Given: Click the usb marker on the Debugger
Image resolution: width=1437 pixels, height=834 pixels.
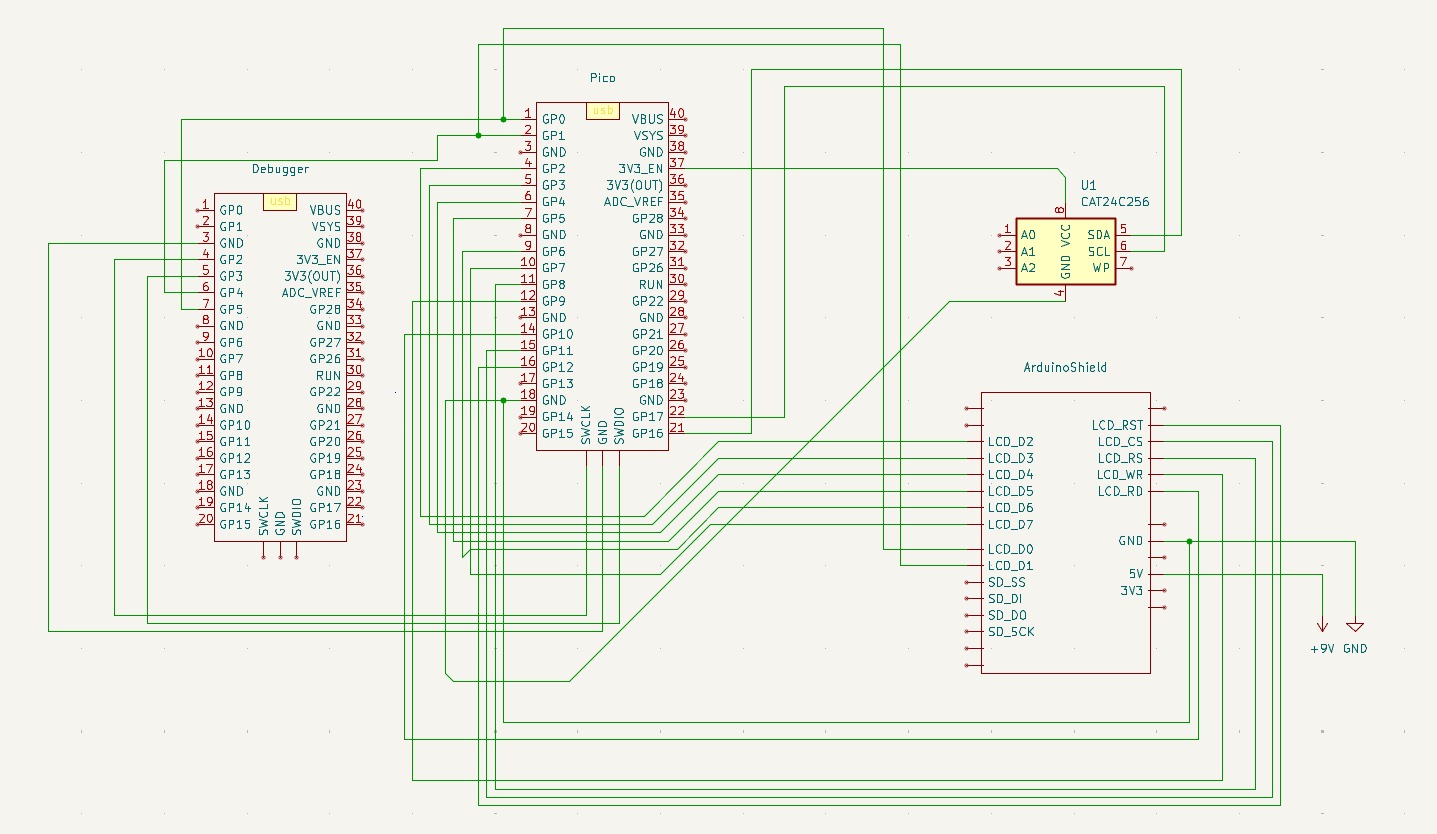Looking at the screenshot, I should pos(281,202).
